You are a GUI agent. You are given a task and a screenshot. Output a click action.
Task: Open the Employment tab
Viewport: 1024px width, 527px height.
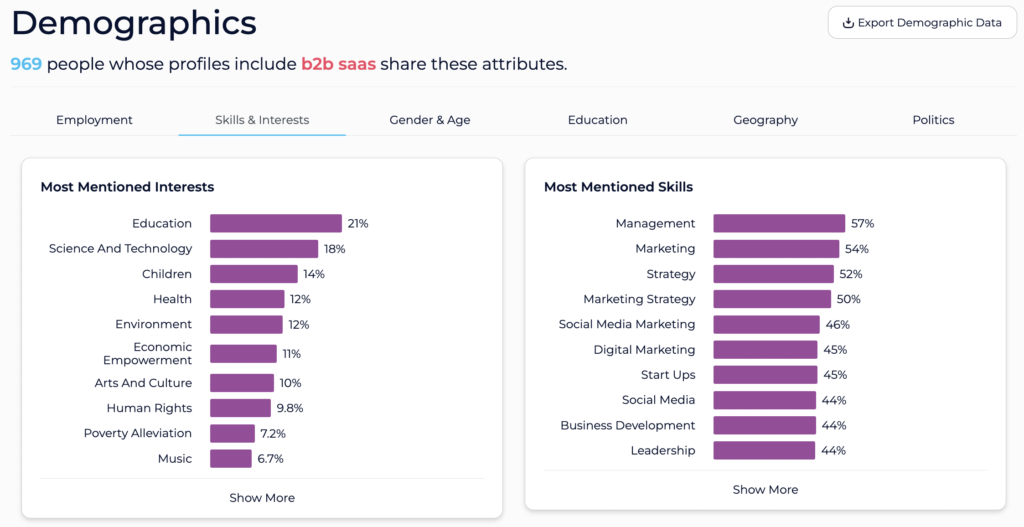pyautogui.click(x=94, y=120)
